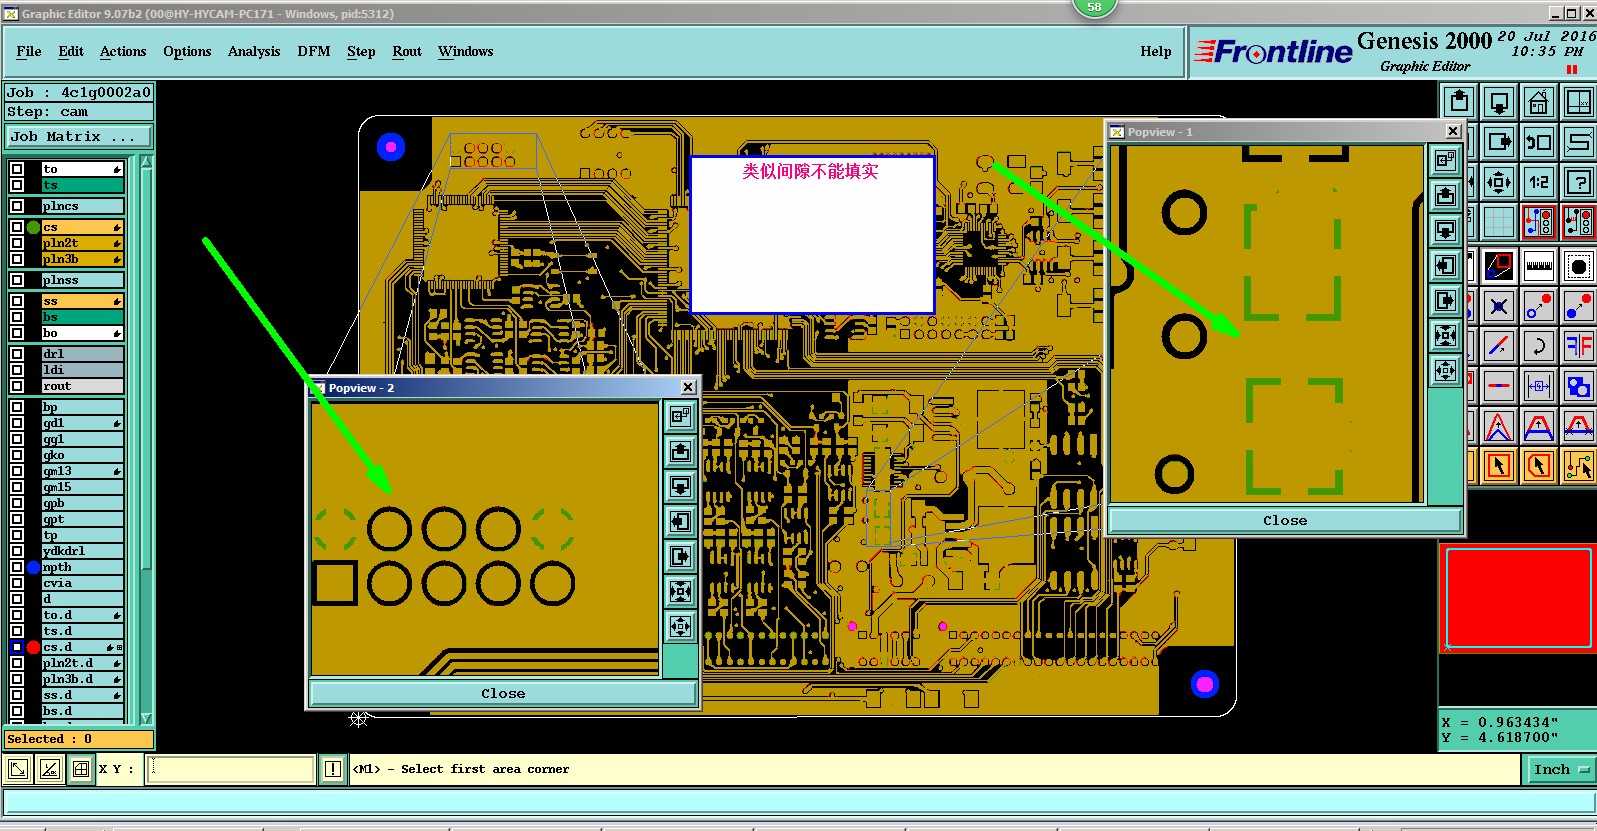Select the ldi layer row
1597x831 pixels.
pos(82,370)
